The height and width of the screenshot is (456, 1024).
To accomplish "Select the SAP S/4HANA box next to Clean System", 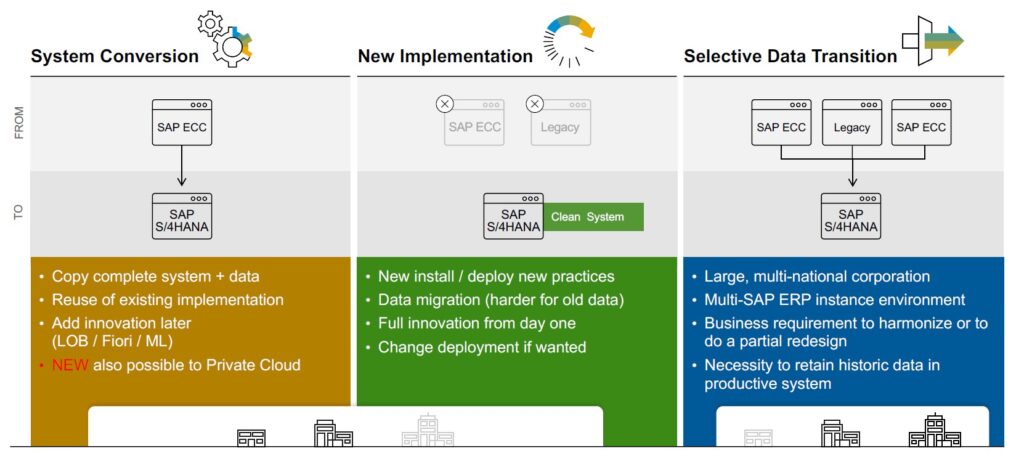I will 513,216.
